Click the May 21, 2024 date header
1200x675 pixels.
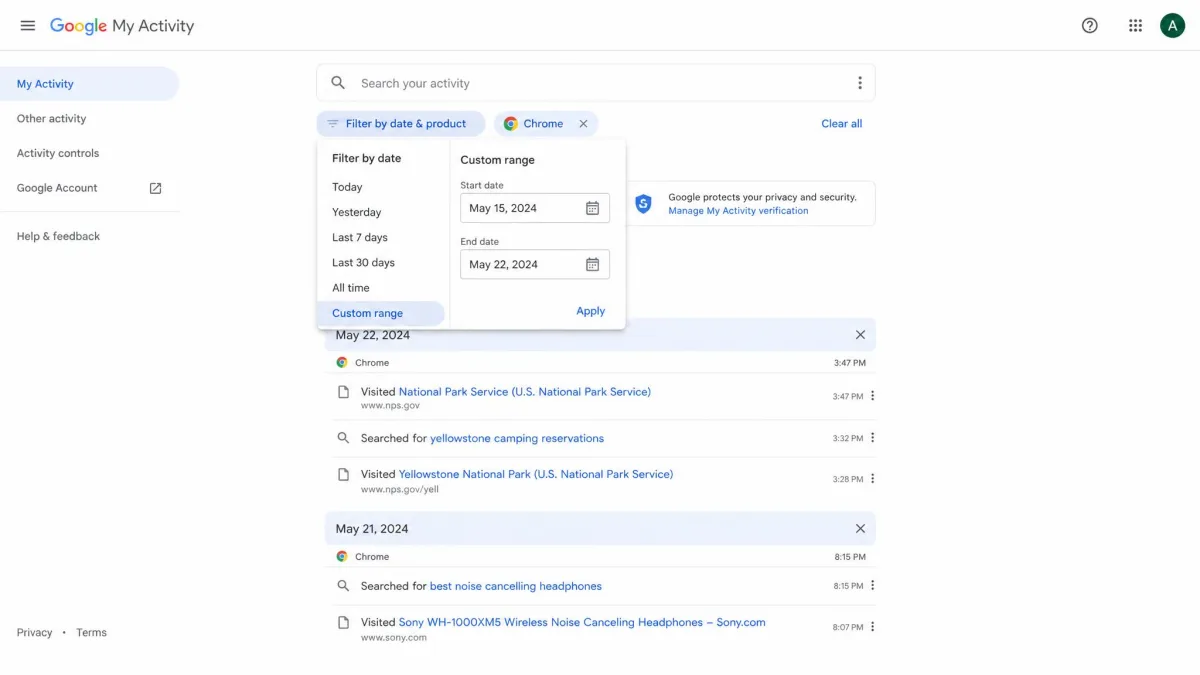click(372, 528)
